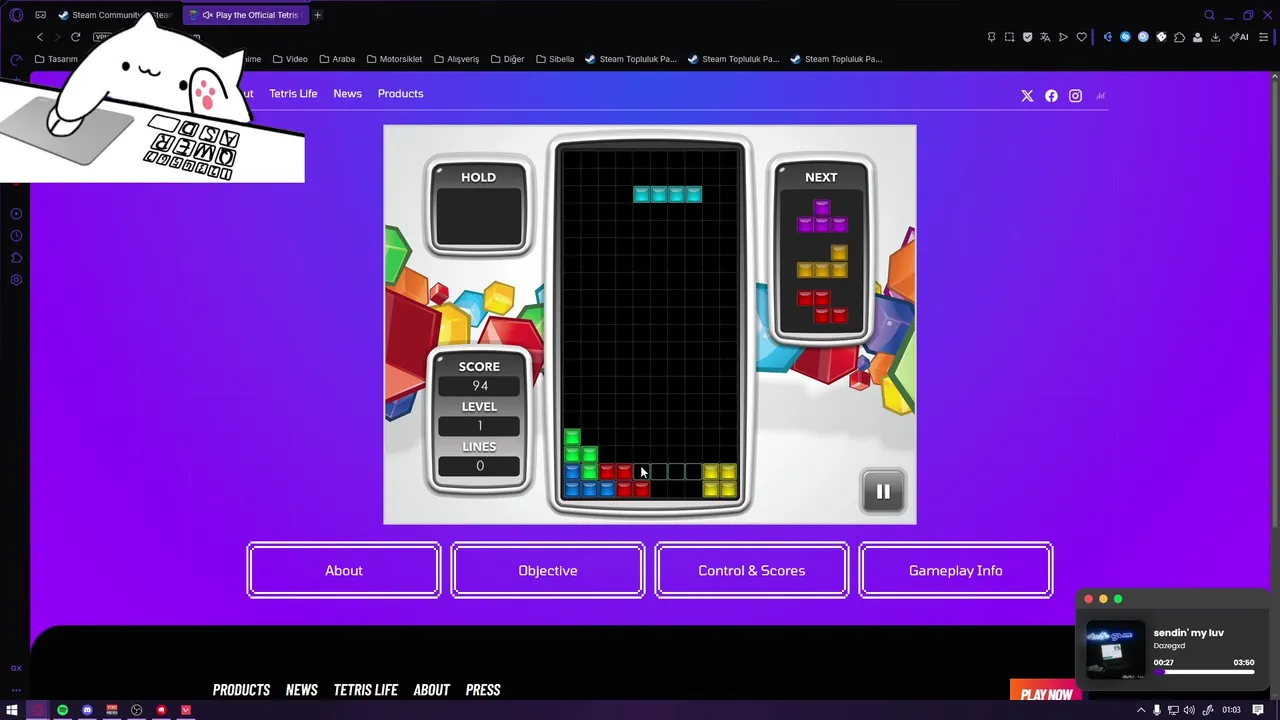This screenshot has width=1280, height=720.
Task: Click the sendin' my luv album art
Action: (x=1115, y=650)
